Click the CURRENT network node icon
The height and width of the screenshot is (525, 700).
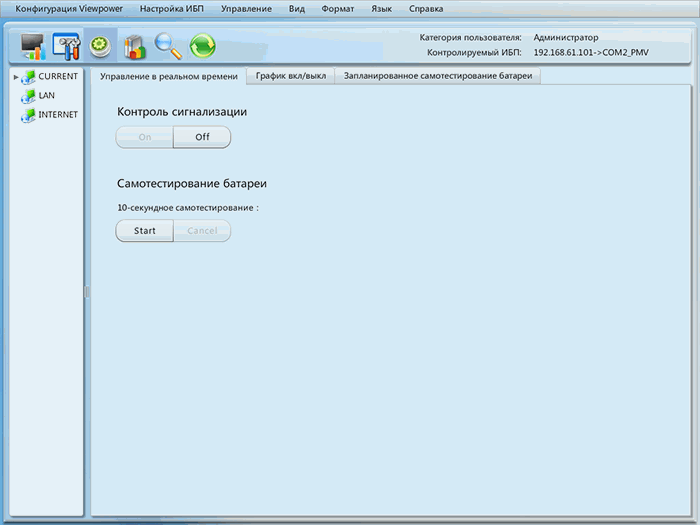(28, 77)
